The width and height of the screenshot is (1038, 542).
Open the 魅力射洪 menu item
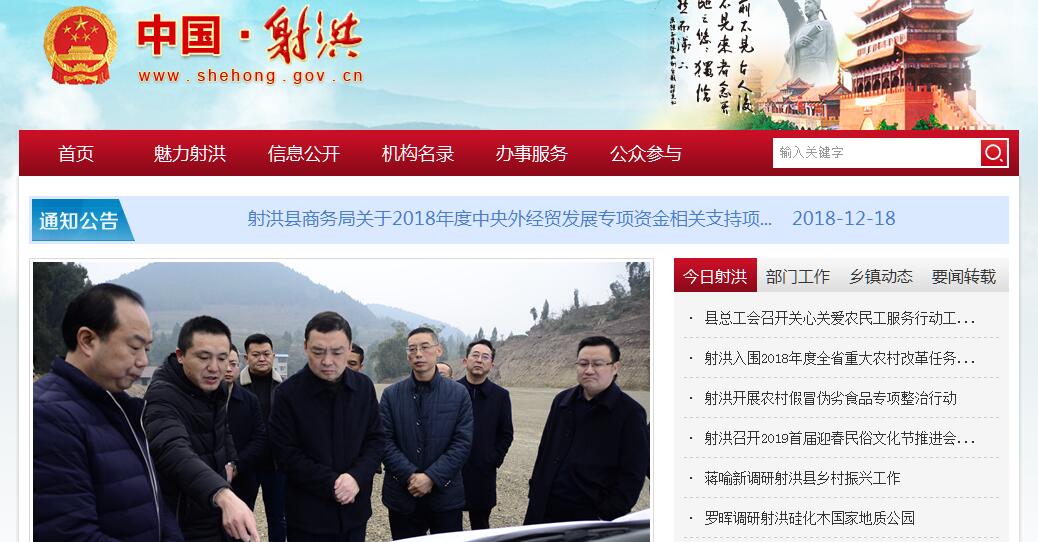pos(190,154)
